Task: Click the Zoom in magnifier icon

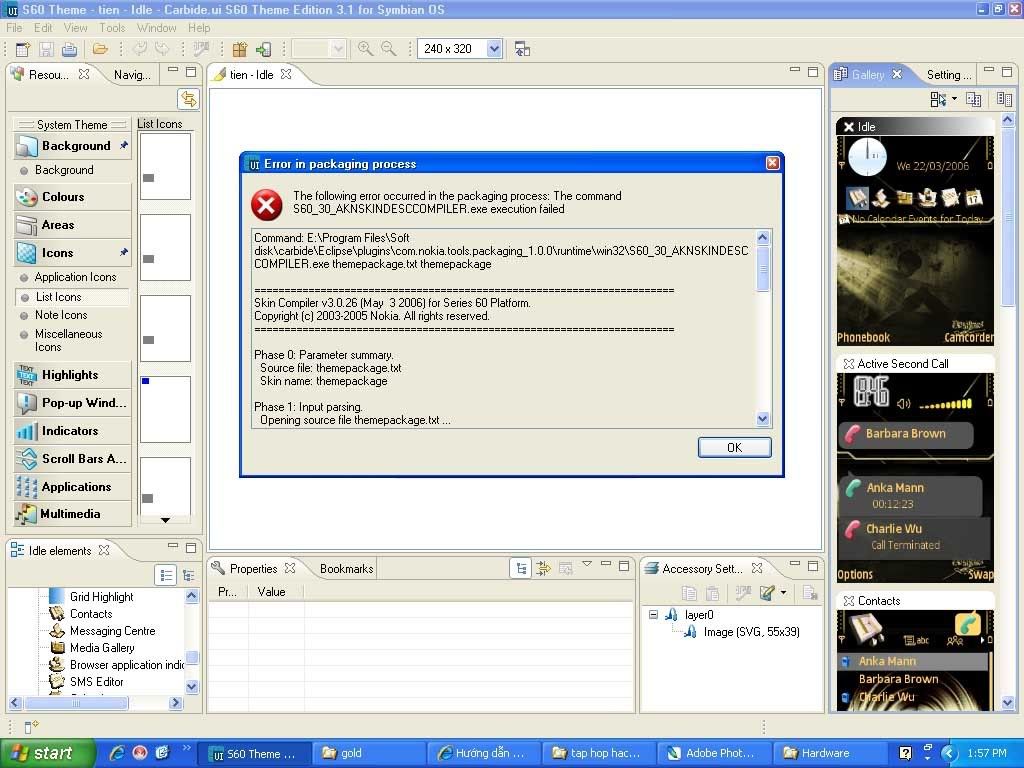Action: pyautogui.click(x=365, y=49)
